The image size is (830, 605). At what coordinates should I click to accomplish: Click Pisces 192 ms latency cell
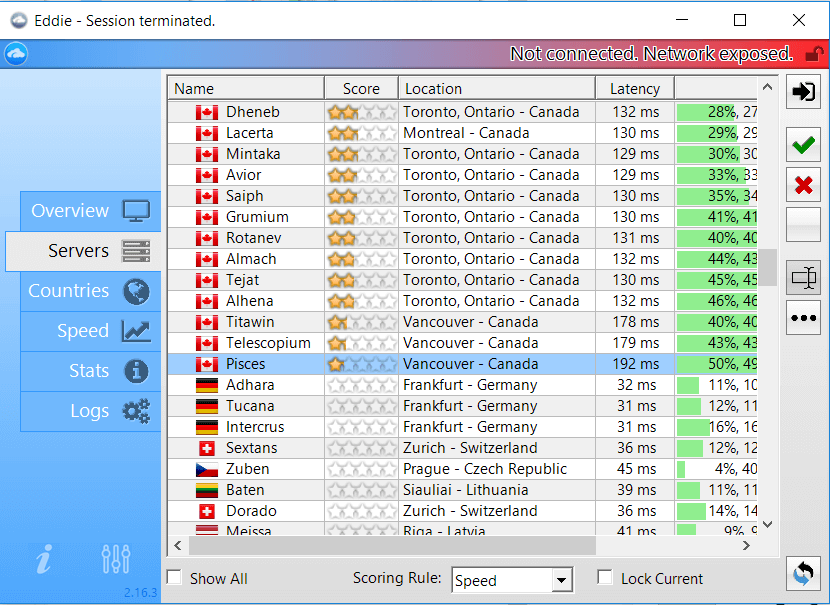635,364
